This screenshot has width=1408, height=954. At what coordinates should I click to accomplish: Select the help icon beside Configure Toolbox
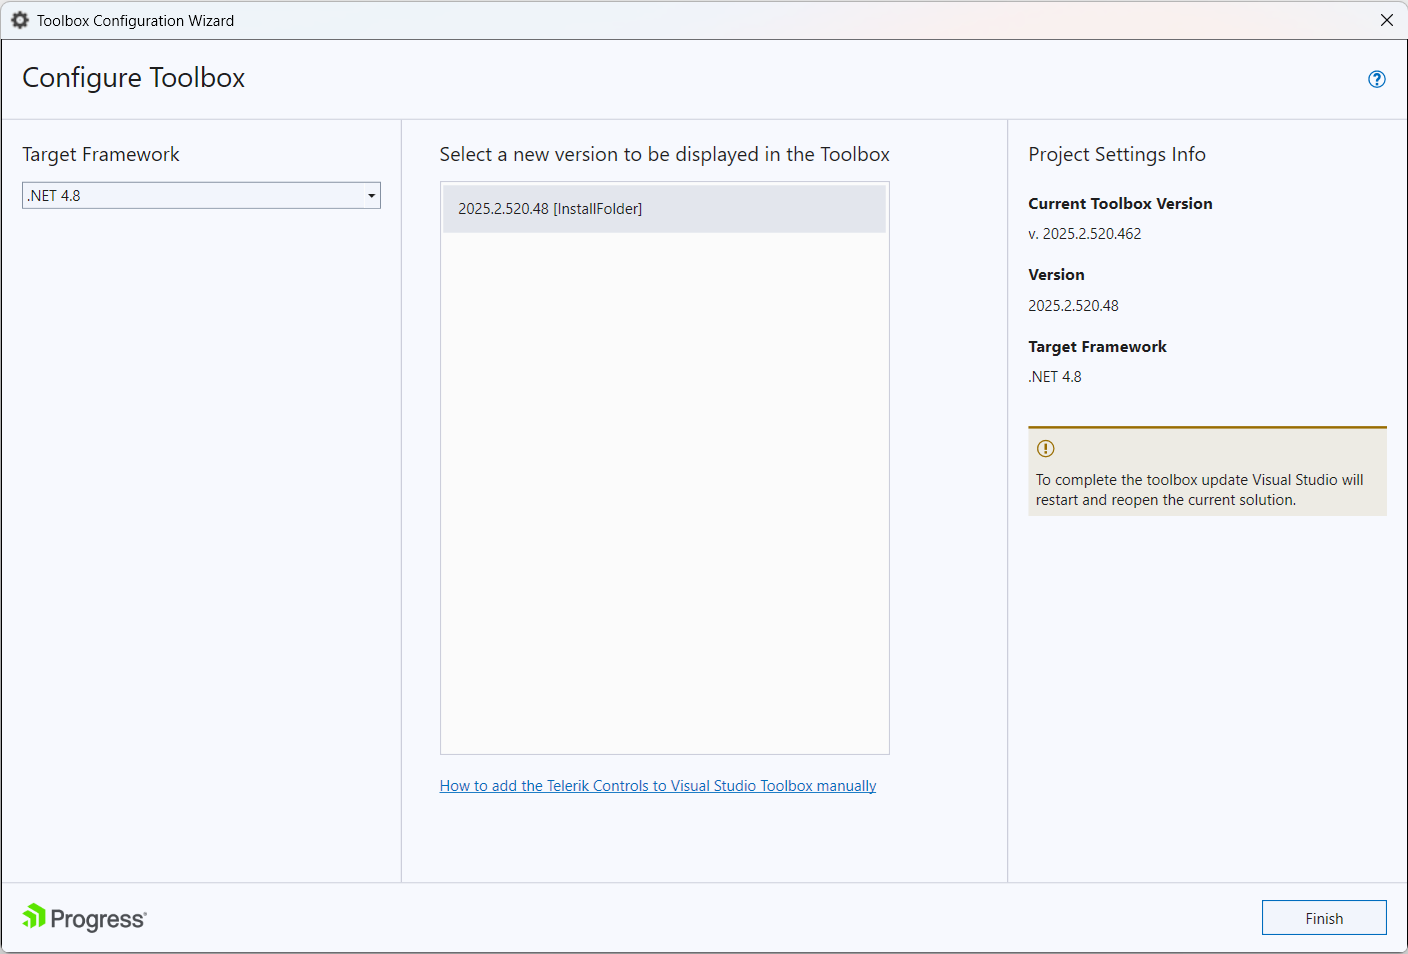[1377, 79]
